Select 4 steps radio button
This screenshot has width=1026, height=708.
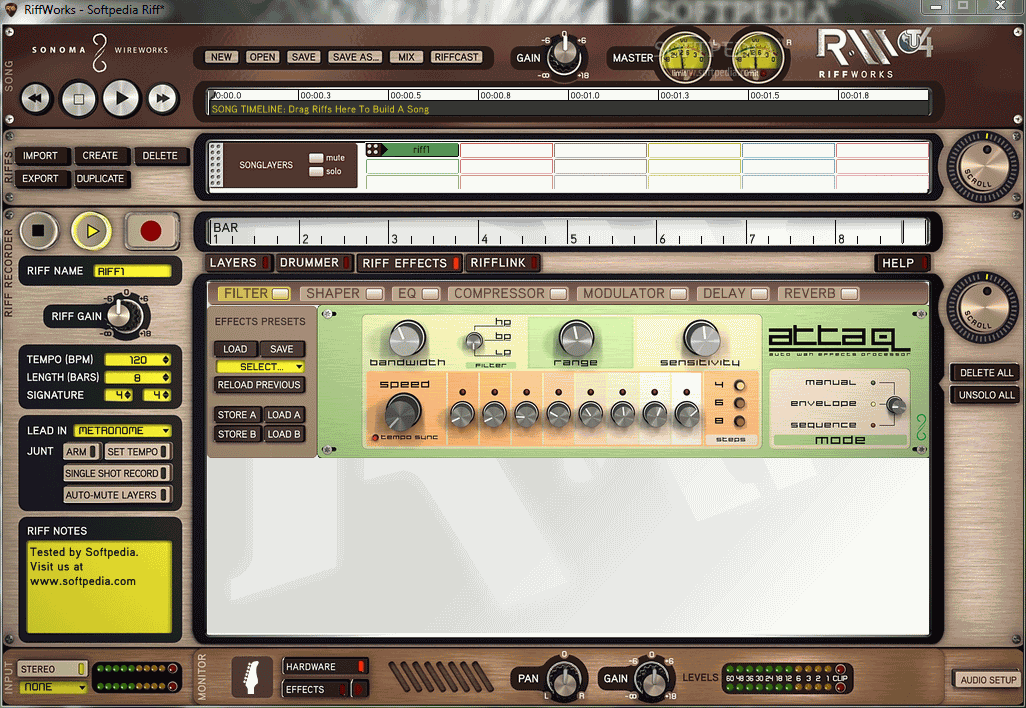[x=739, y=385]
